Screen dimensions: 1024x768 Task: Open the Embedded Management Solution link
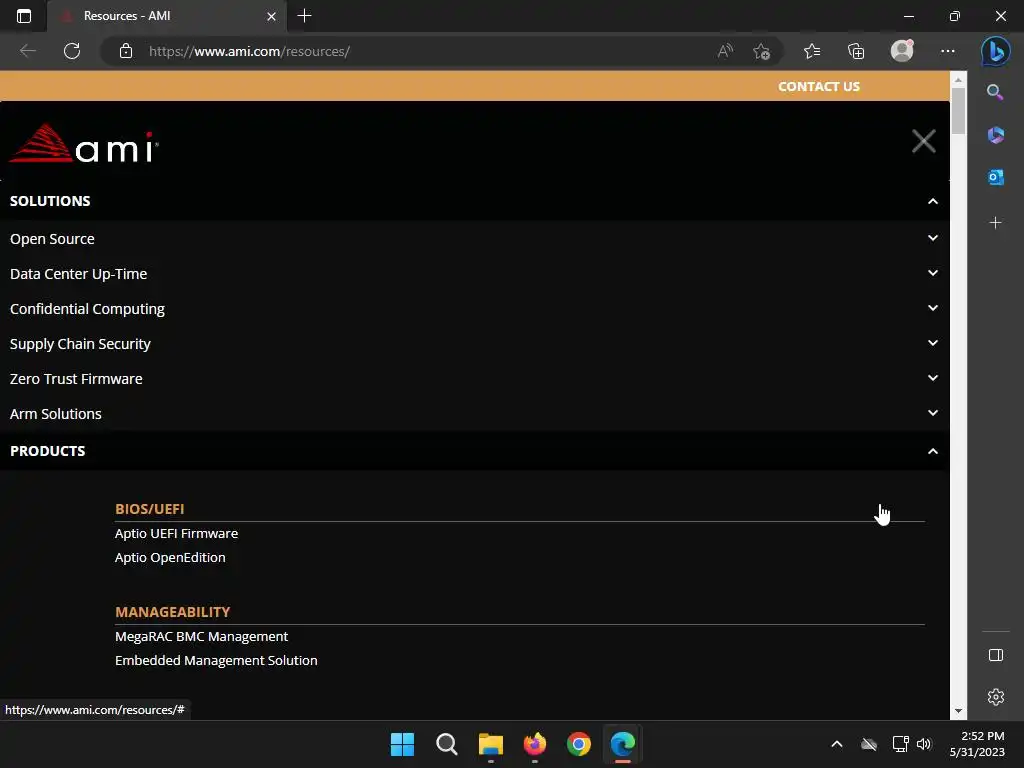(216, 661)
